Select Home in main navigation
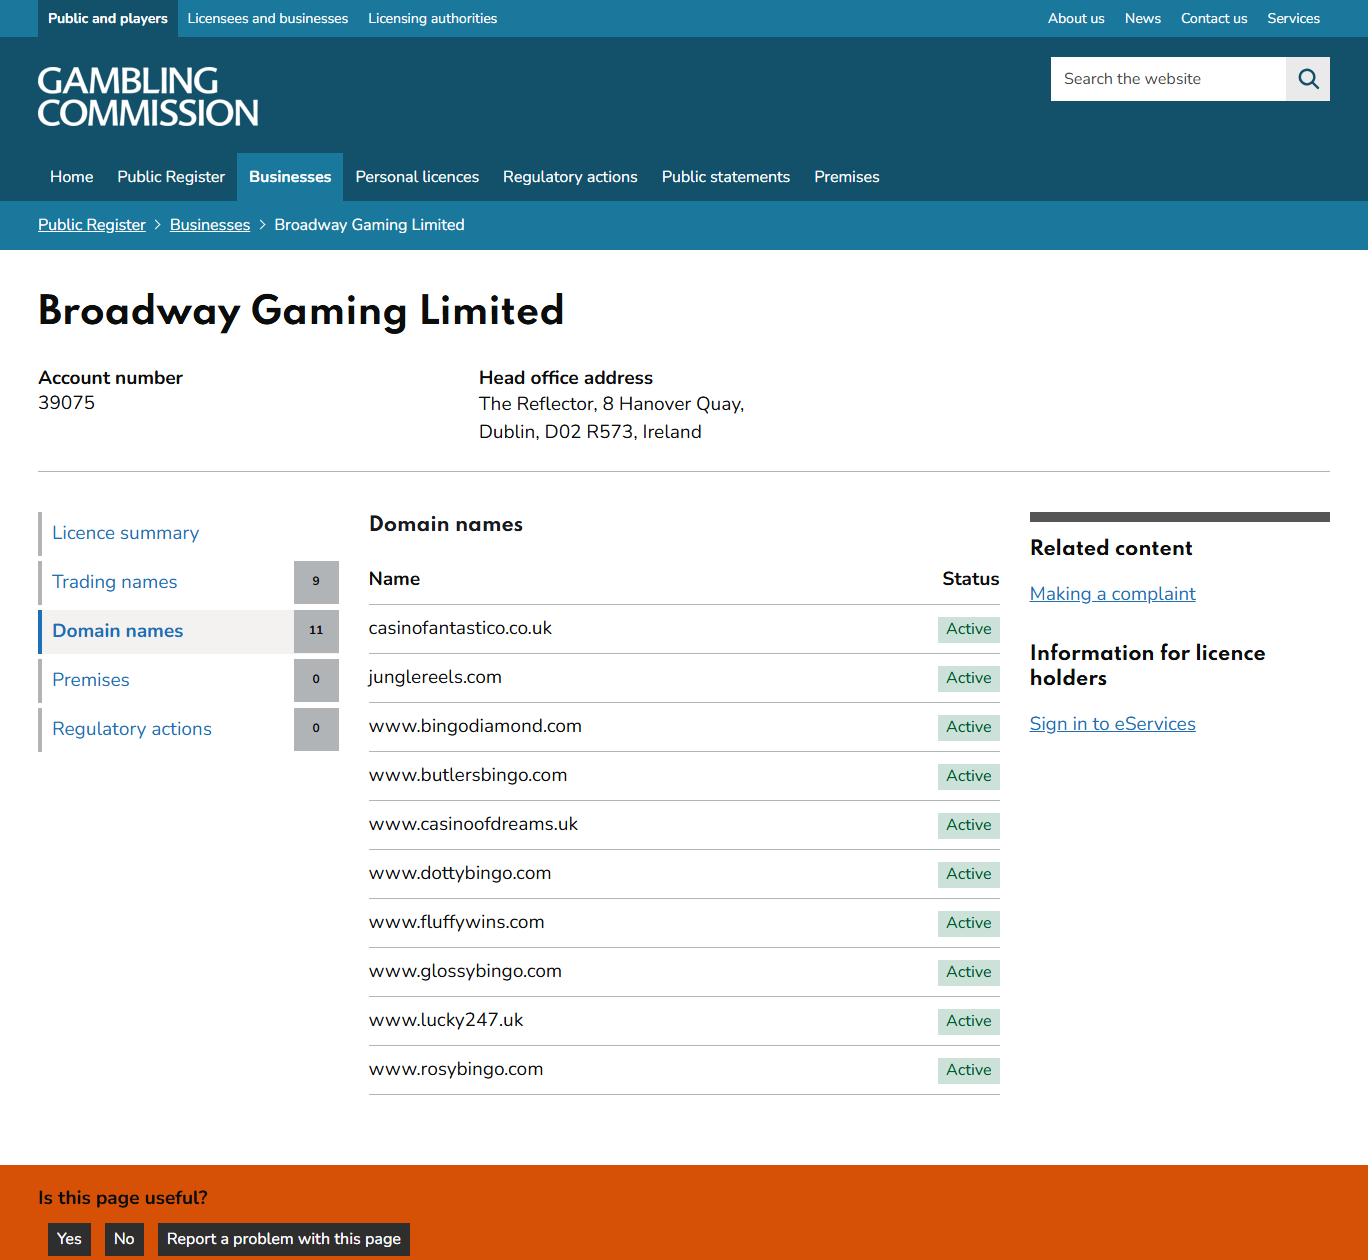This screenshot has width=1368, height=1260. point(72,177)
